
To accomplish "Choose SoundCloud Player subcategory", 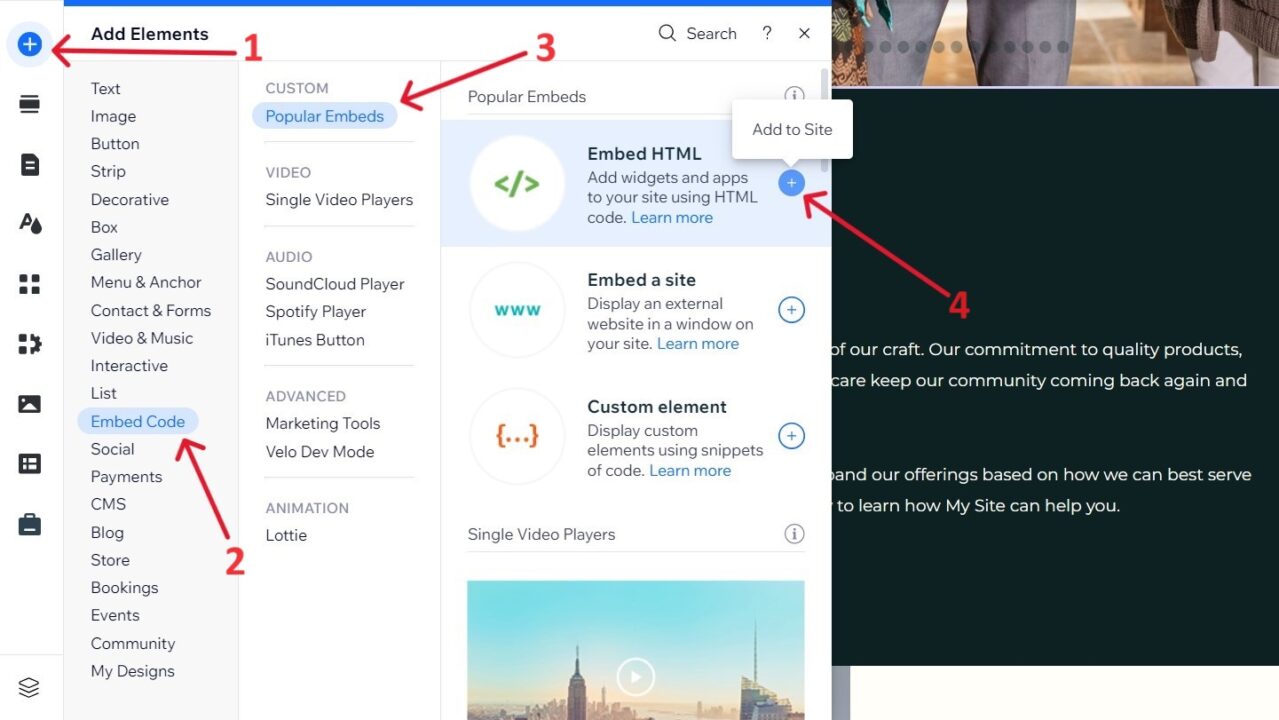I will tap(335, 284).
